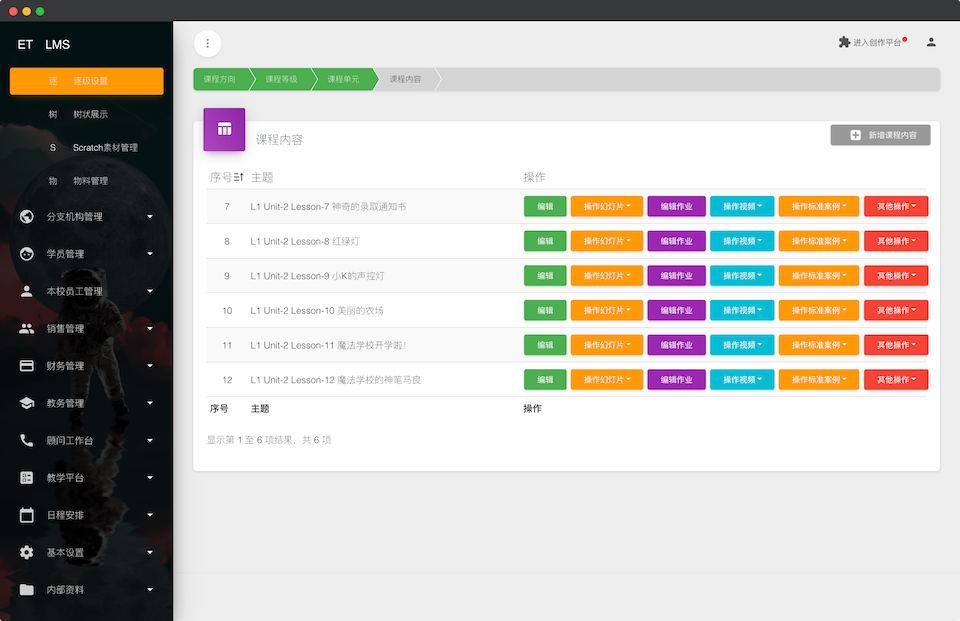Image resolution: width=960 pixels, height=621 pixels.
Task: Click the purple 课程内容 table icon
Action: (224, 130)
